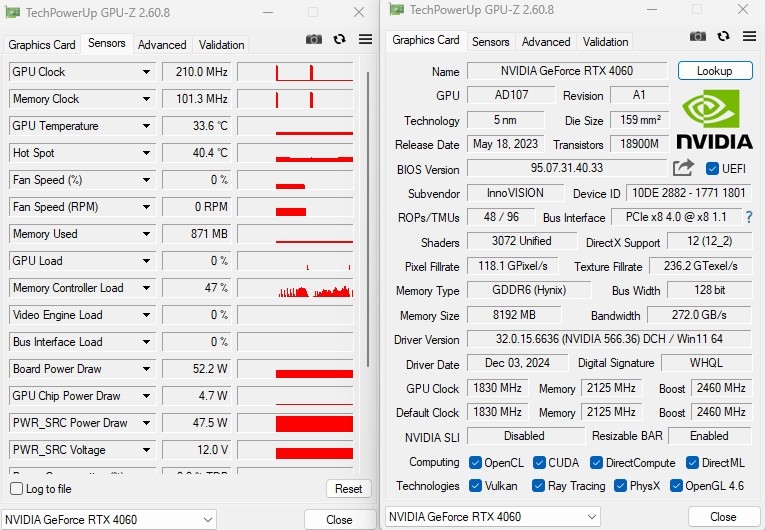
Task: Click Close button in the Sensors window
Action: pos(339,520)
